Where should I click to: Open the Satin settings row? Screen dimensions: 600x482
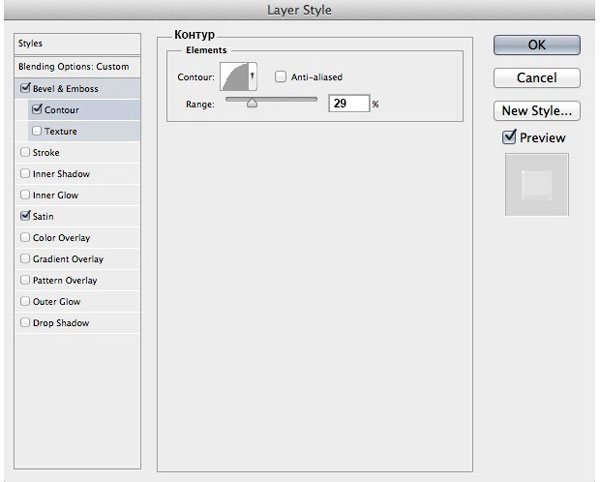(77, 217)
